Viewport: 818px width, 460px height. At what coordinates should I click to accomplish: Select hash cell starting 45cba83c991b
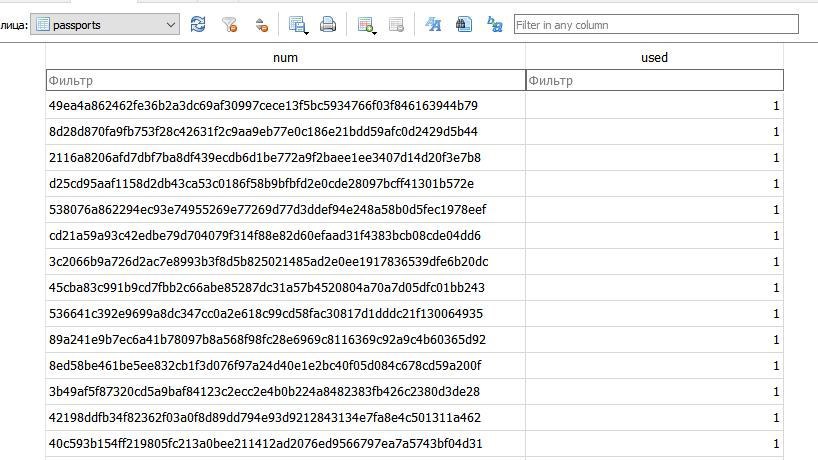[x=285, y=288]
